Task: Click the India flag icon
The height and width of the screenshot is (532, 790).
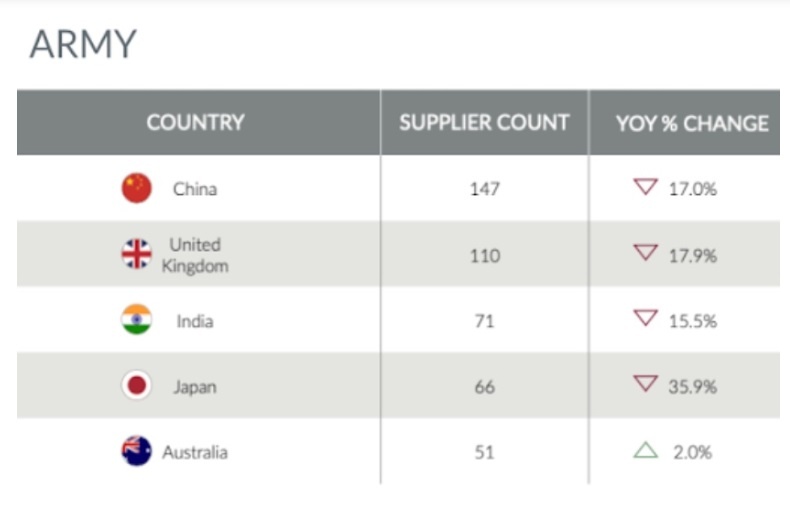Action: (x=137, y=319)
